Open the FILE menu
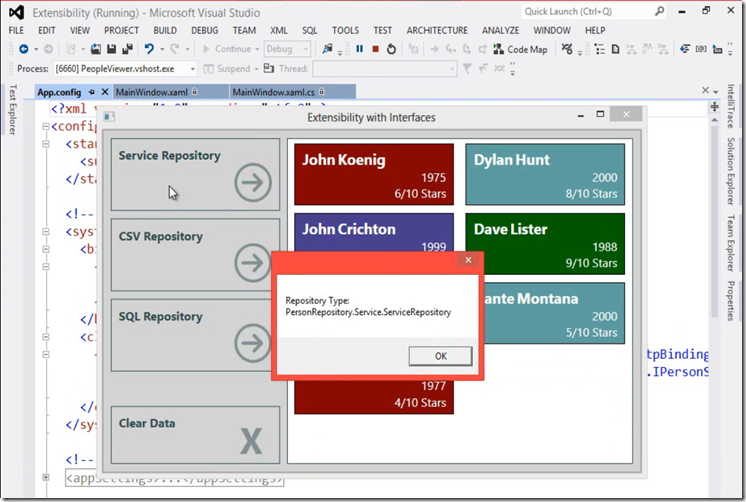This screenshot has width=746, height=502. pyautogui.click(x=16, y=30)
